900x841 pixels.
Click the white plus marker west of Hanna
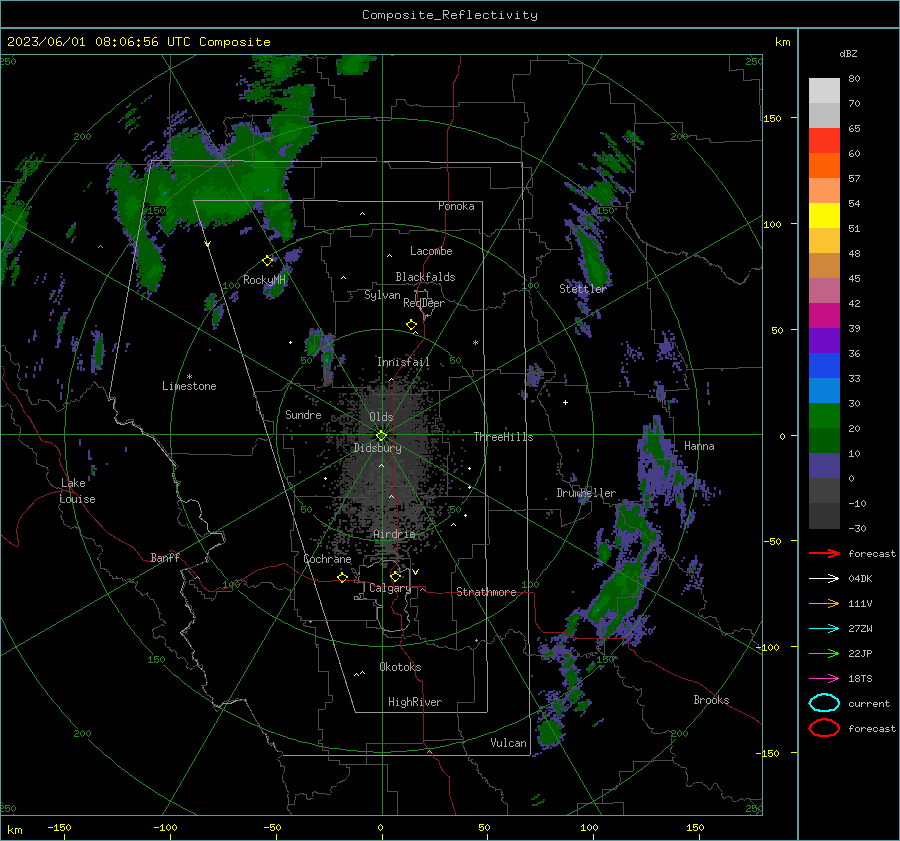click(x=565, y=402)
